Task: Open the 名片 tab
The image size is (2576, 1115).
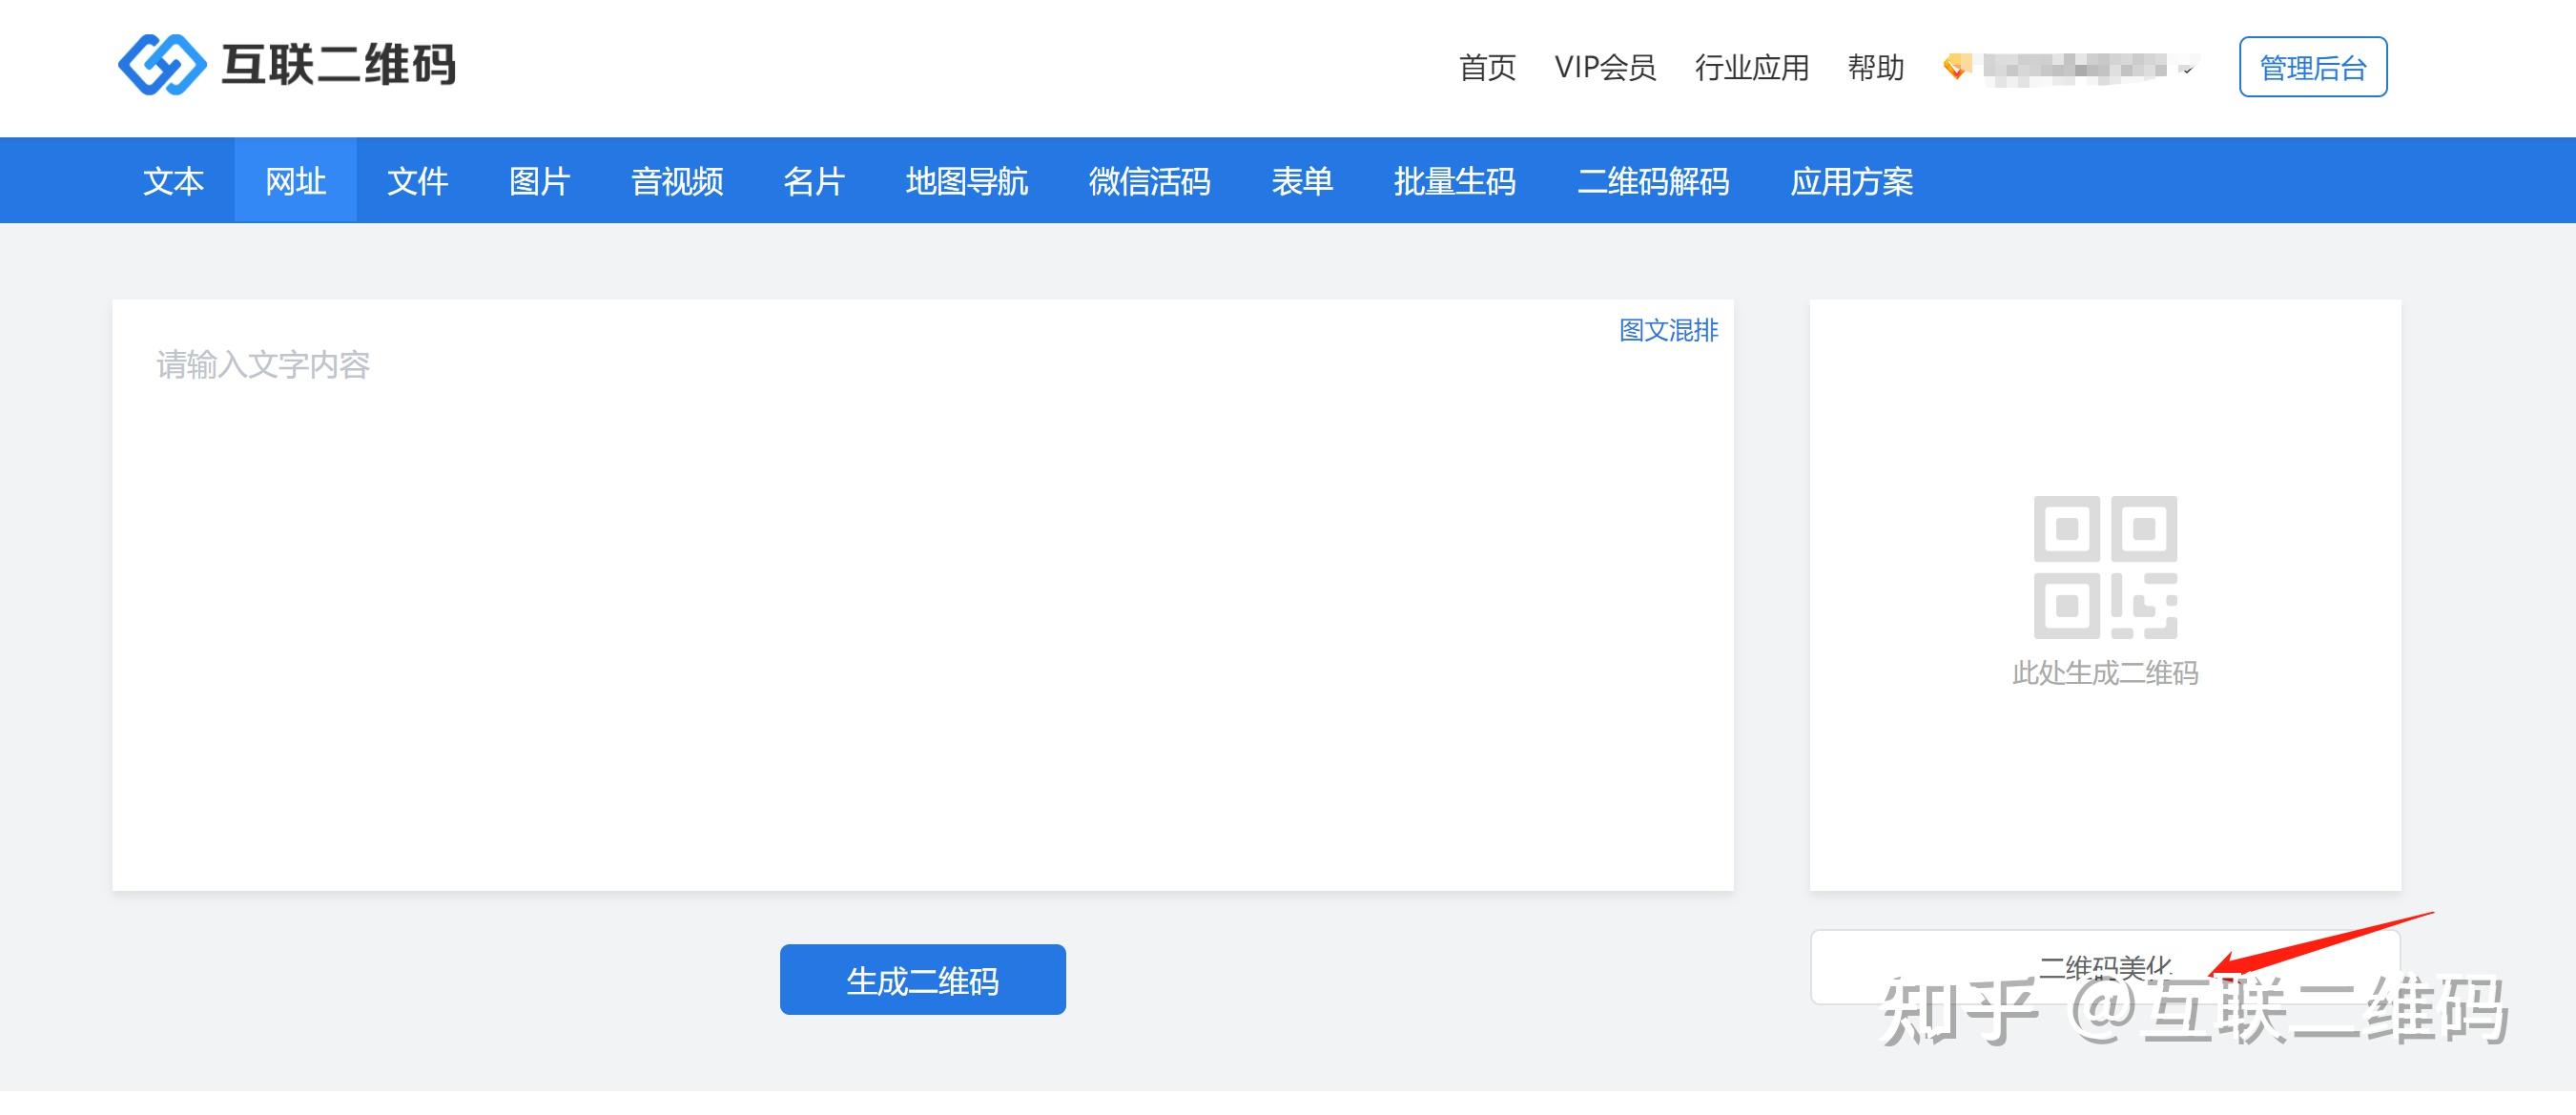Action: click(813, 181)
